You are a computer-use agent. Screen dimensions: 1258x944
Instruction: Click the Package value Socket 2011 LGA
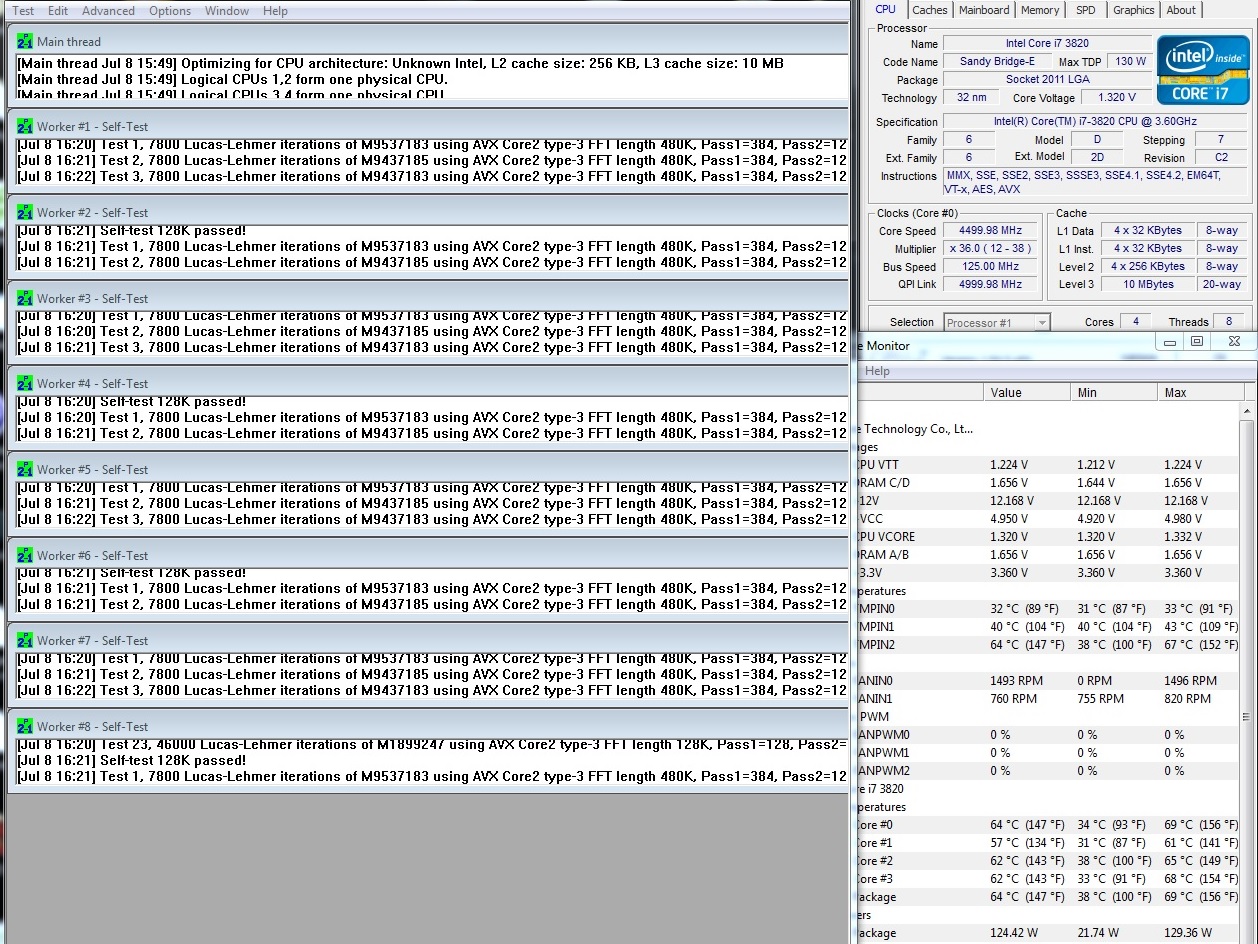(1047, 80)
